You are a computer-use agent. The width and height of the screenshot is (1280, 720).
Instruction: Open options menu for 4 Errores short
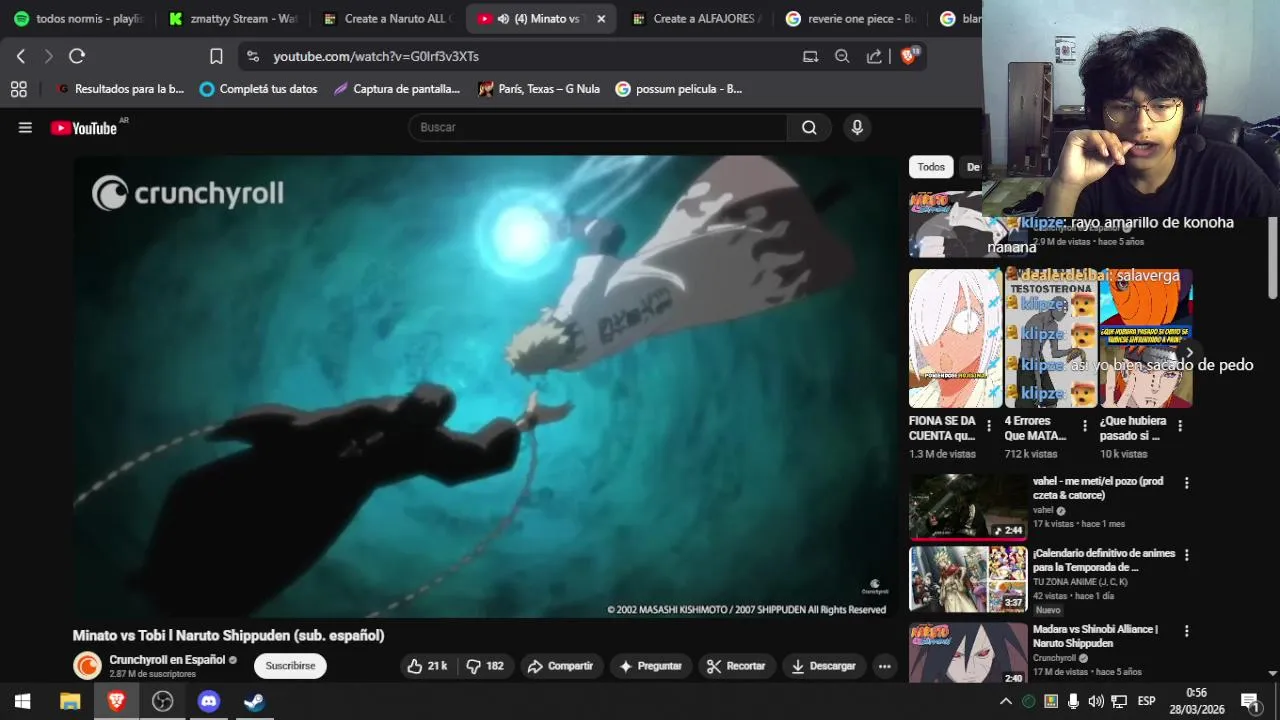pyautogui.click(x=1085, y=426)
